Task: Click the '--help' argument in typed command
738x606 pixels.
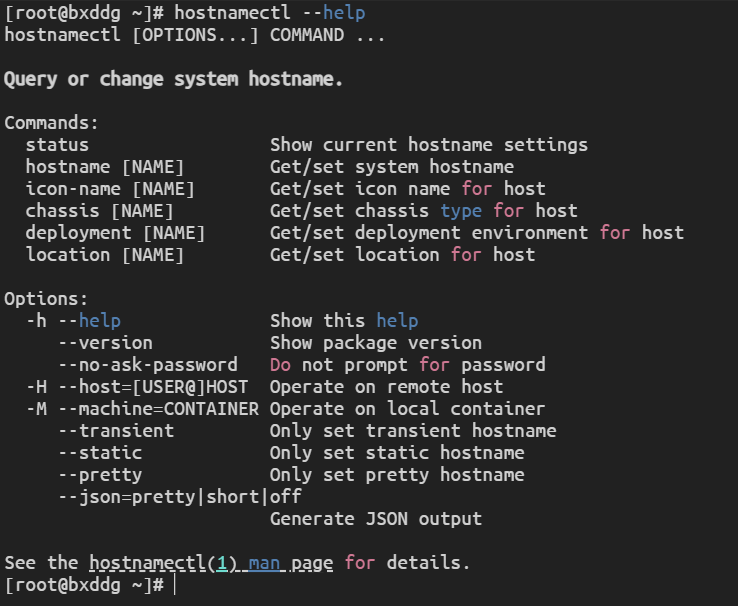Action: click(333, 13)
